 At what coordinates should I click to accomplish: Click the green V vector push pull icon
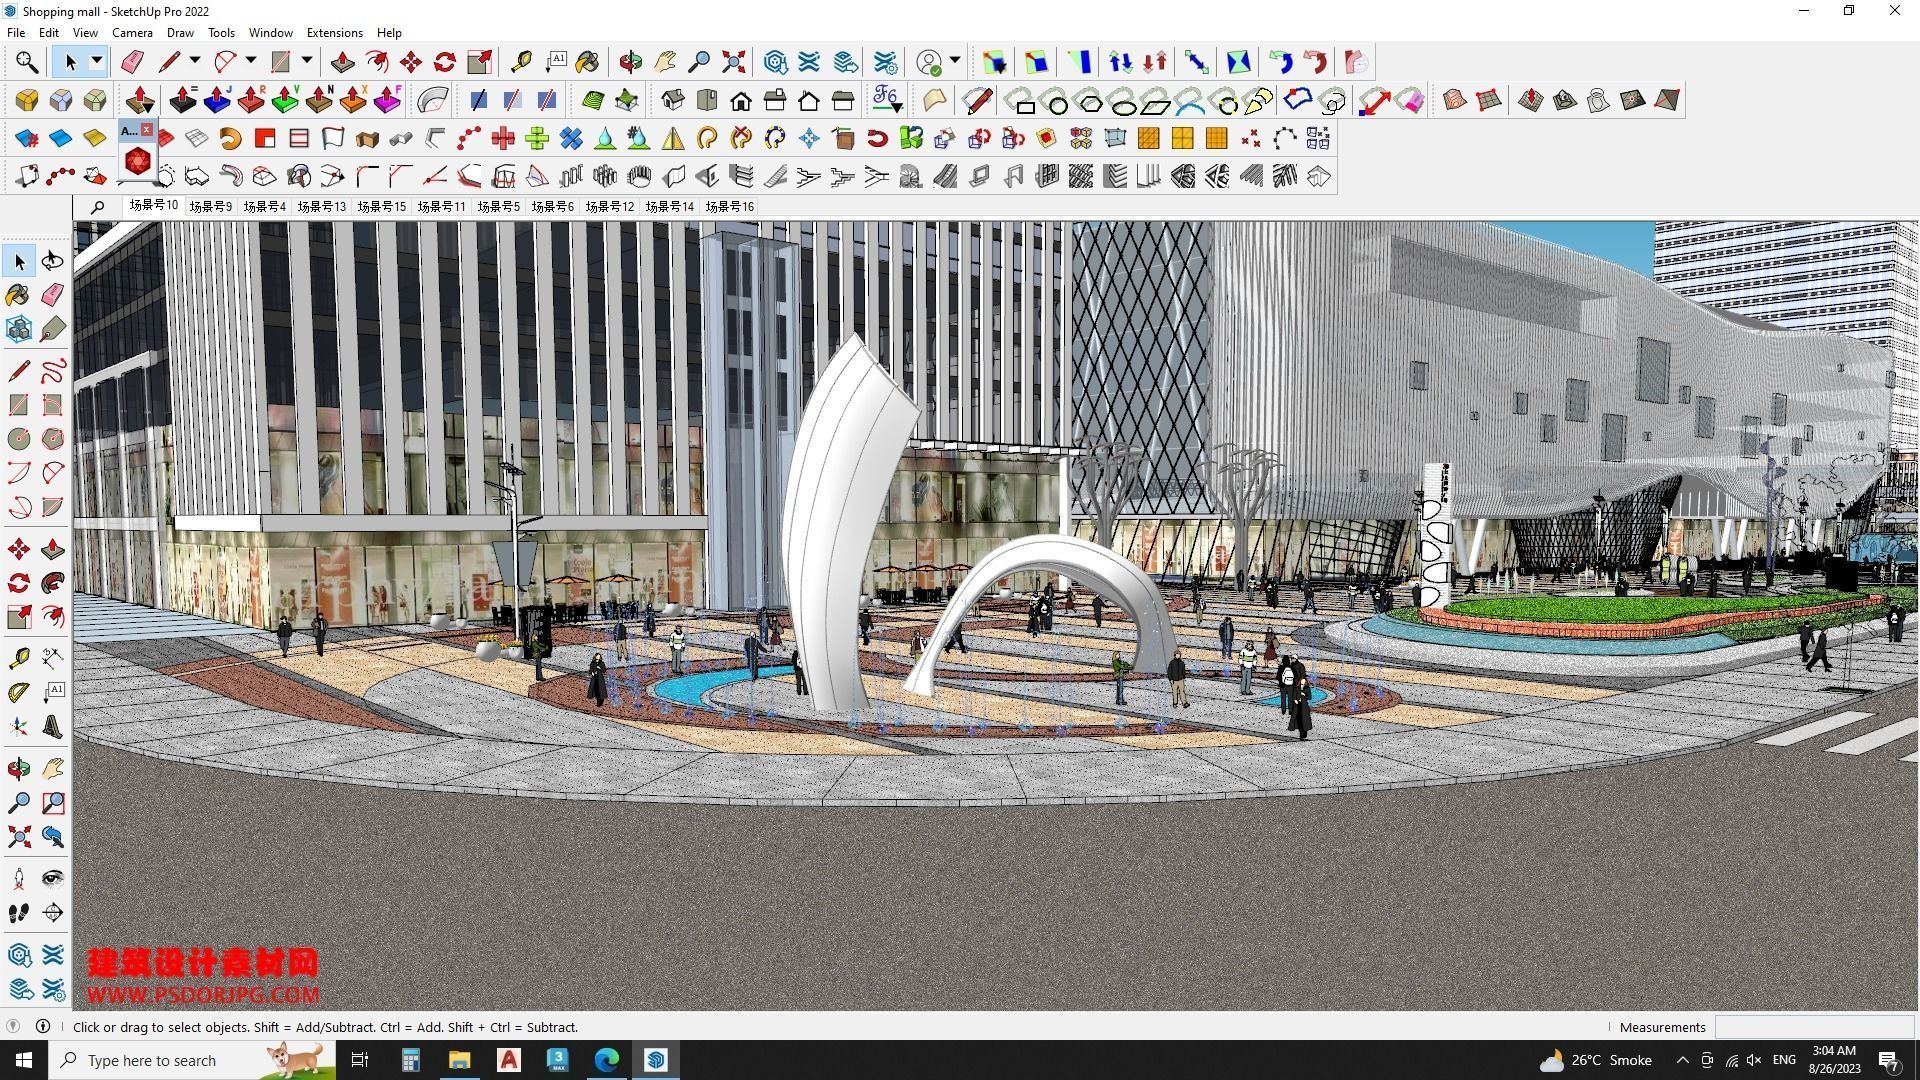[285, 100]
